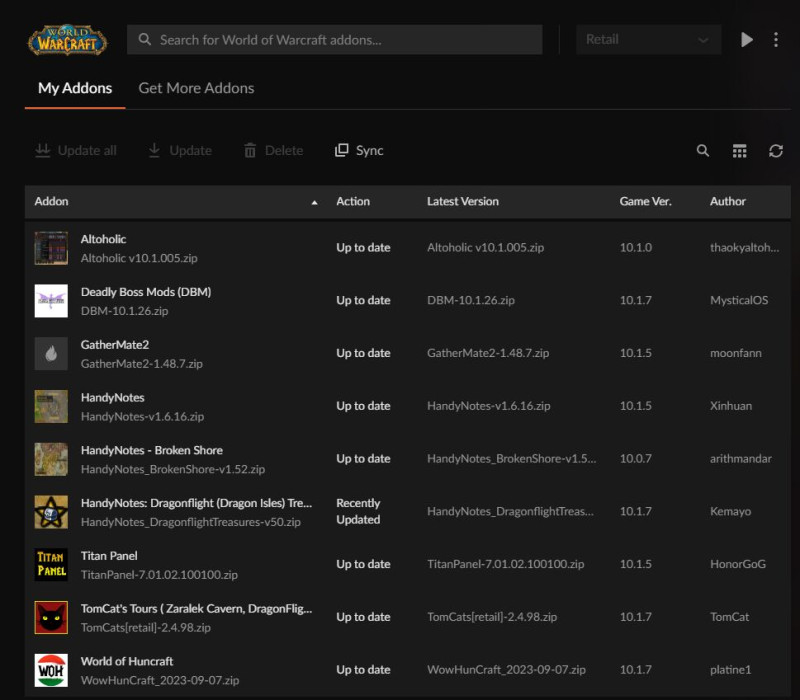Click author thaokyaltoh...

coord(744,247)
